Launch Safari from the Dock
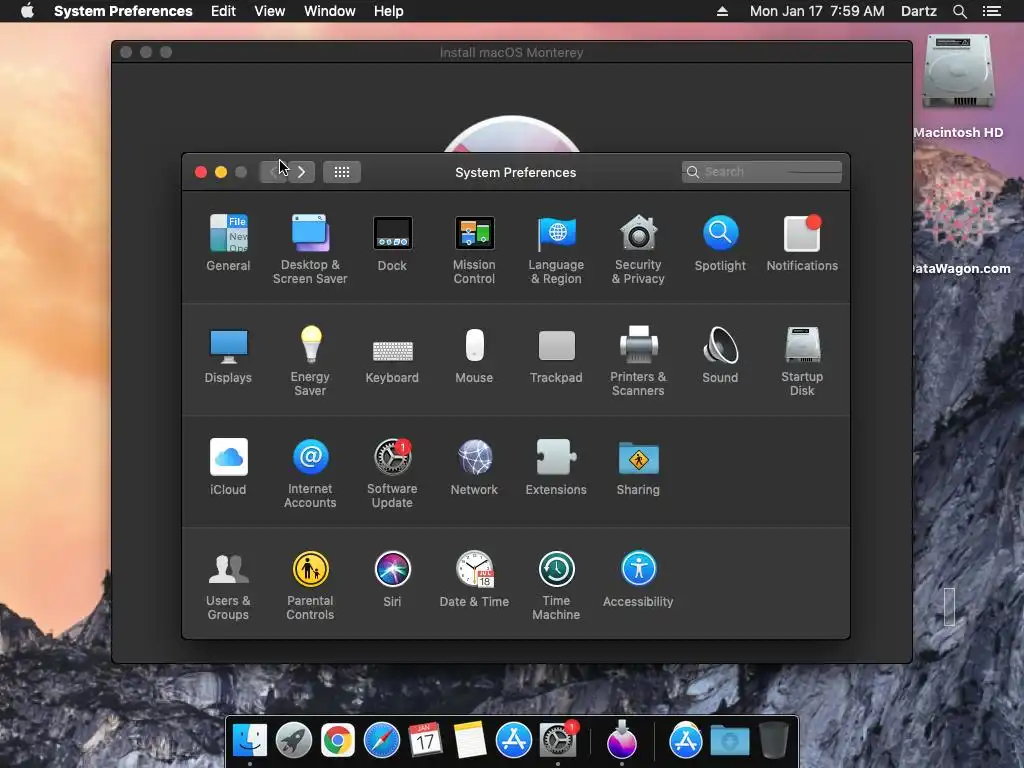This screenshot has height=768, width=1024. 381,741
